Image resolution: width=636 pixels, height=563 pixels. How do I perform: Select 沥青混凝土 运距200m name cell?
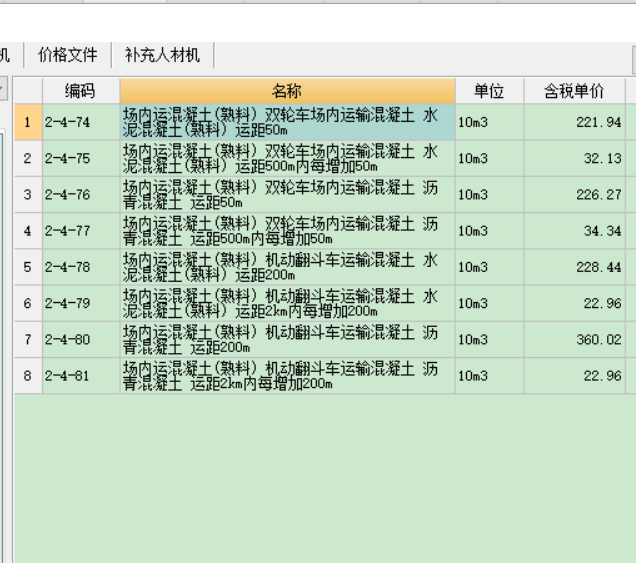click(x=288, y=340)
